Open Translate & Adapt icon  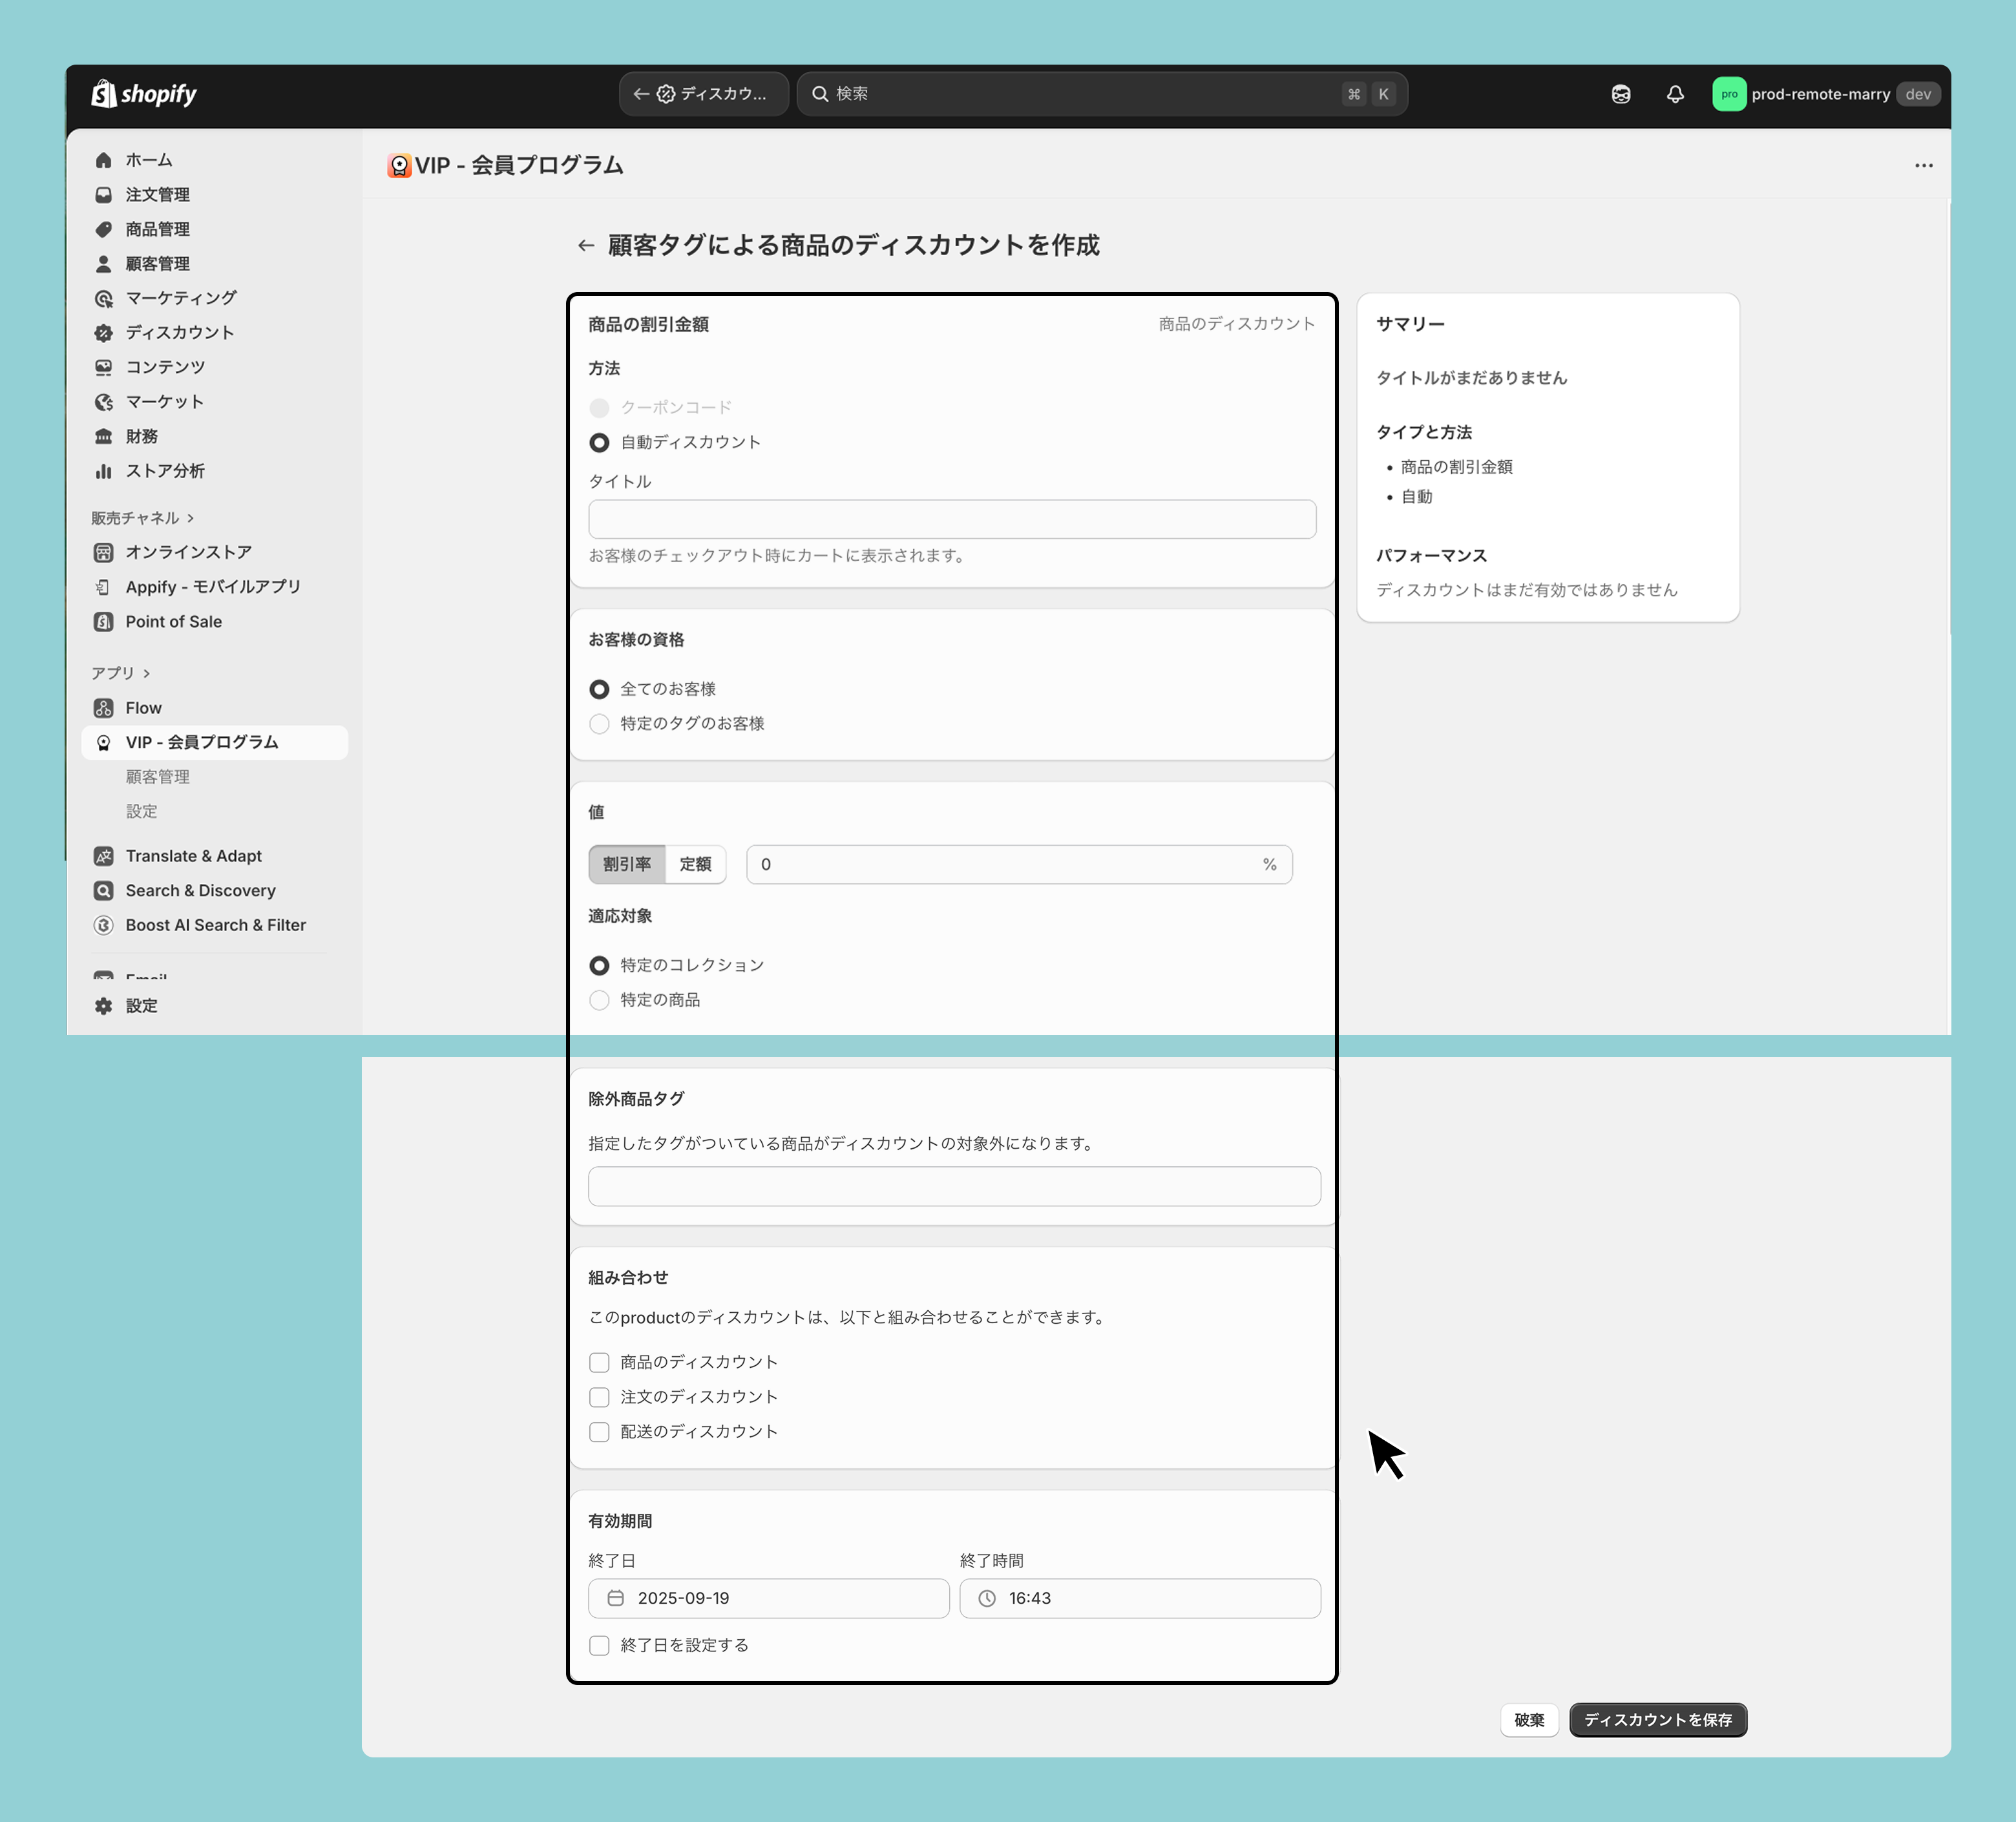103,856
